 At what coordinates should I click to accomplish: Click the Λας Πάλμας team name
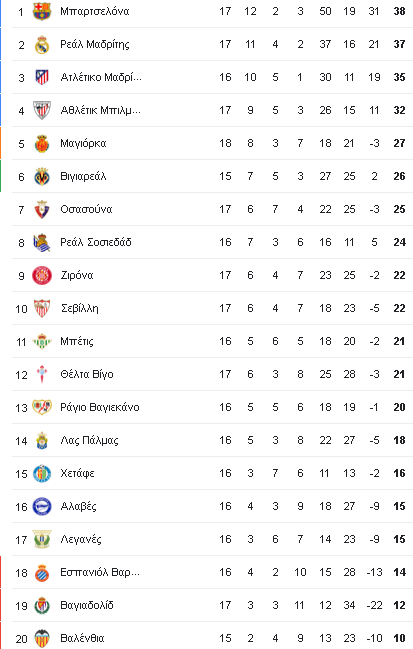pyautogui.click(x=89, y=440)
